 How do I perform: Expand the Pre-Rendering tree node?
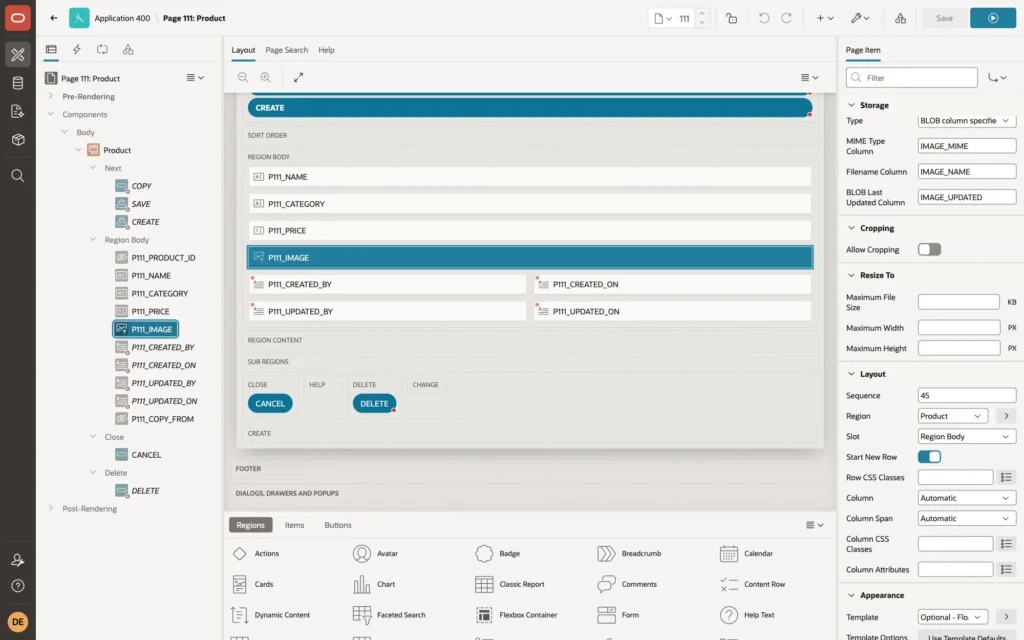click(x=50, y=96)
